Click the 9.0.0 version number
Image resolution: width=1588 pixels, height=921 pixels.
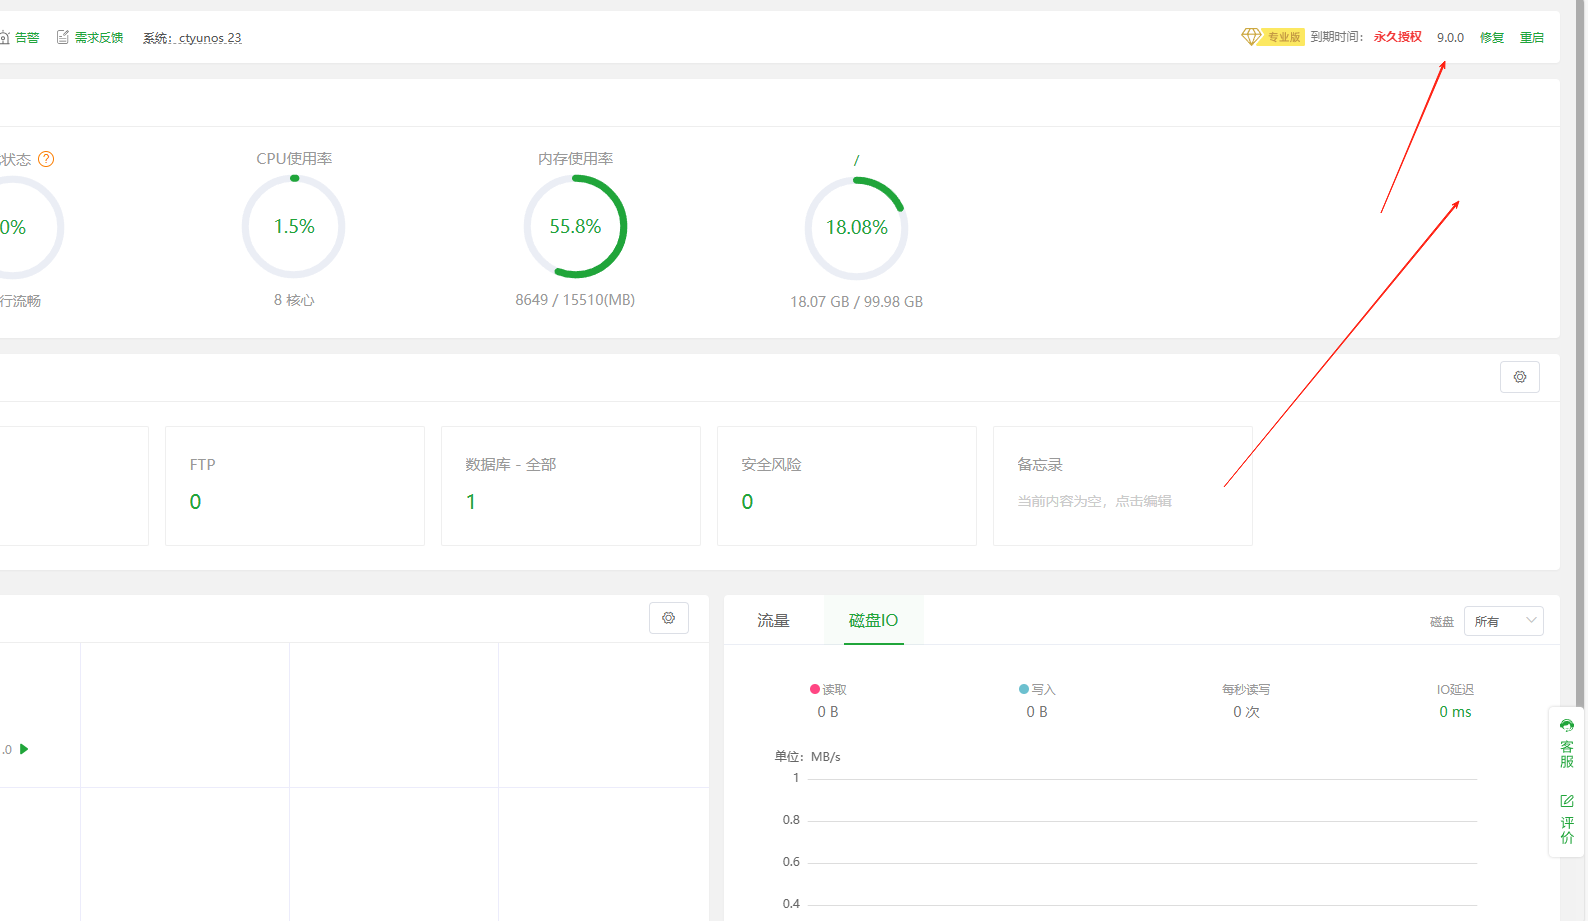[x=1450, y=38]
